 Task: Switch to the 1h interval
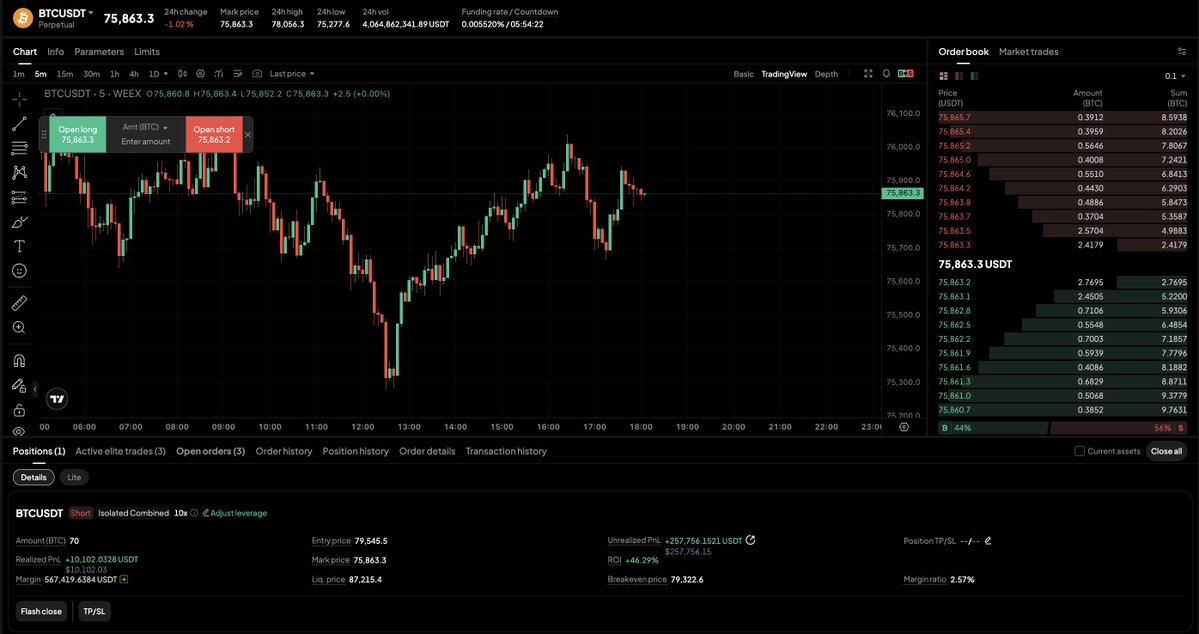(x=115, y=74)
